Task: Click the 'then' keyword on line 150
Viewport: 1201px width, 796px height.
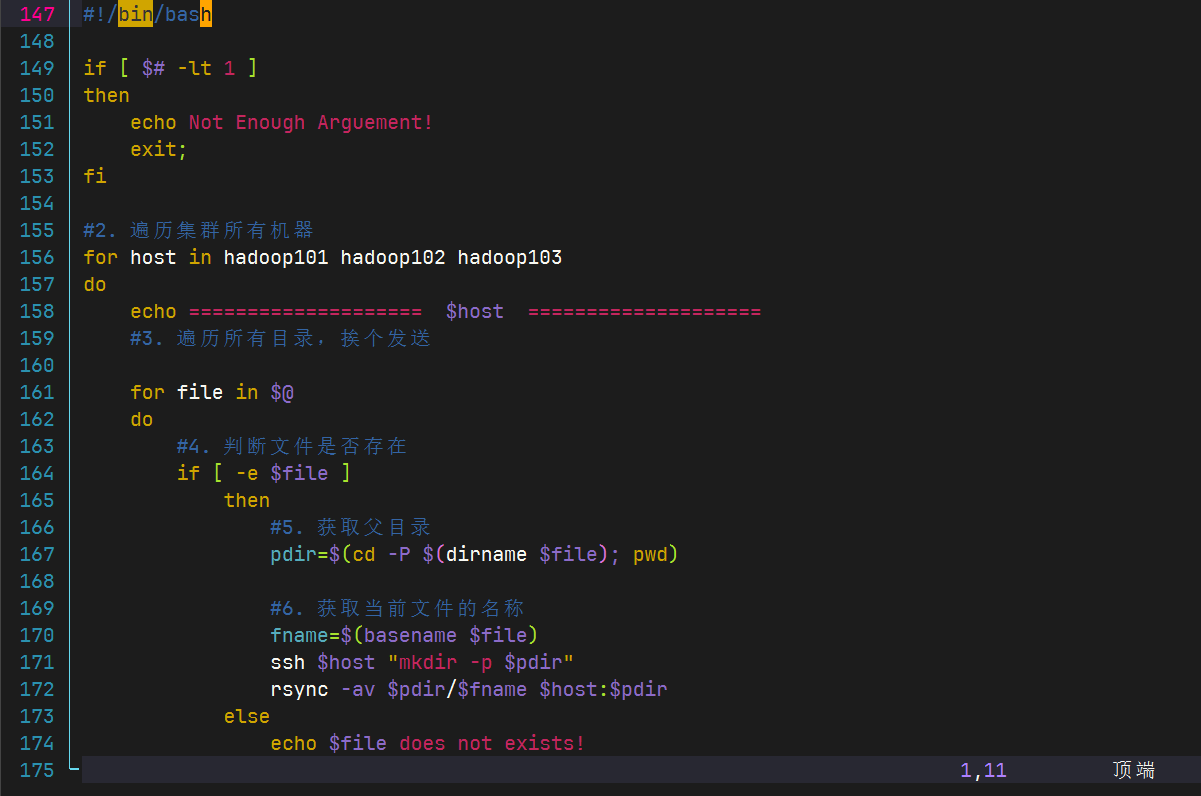Action: (x=107, y=95)
